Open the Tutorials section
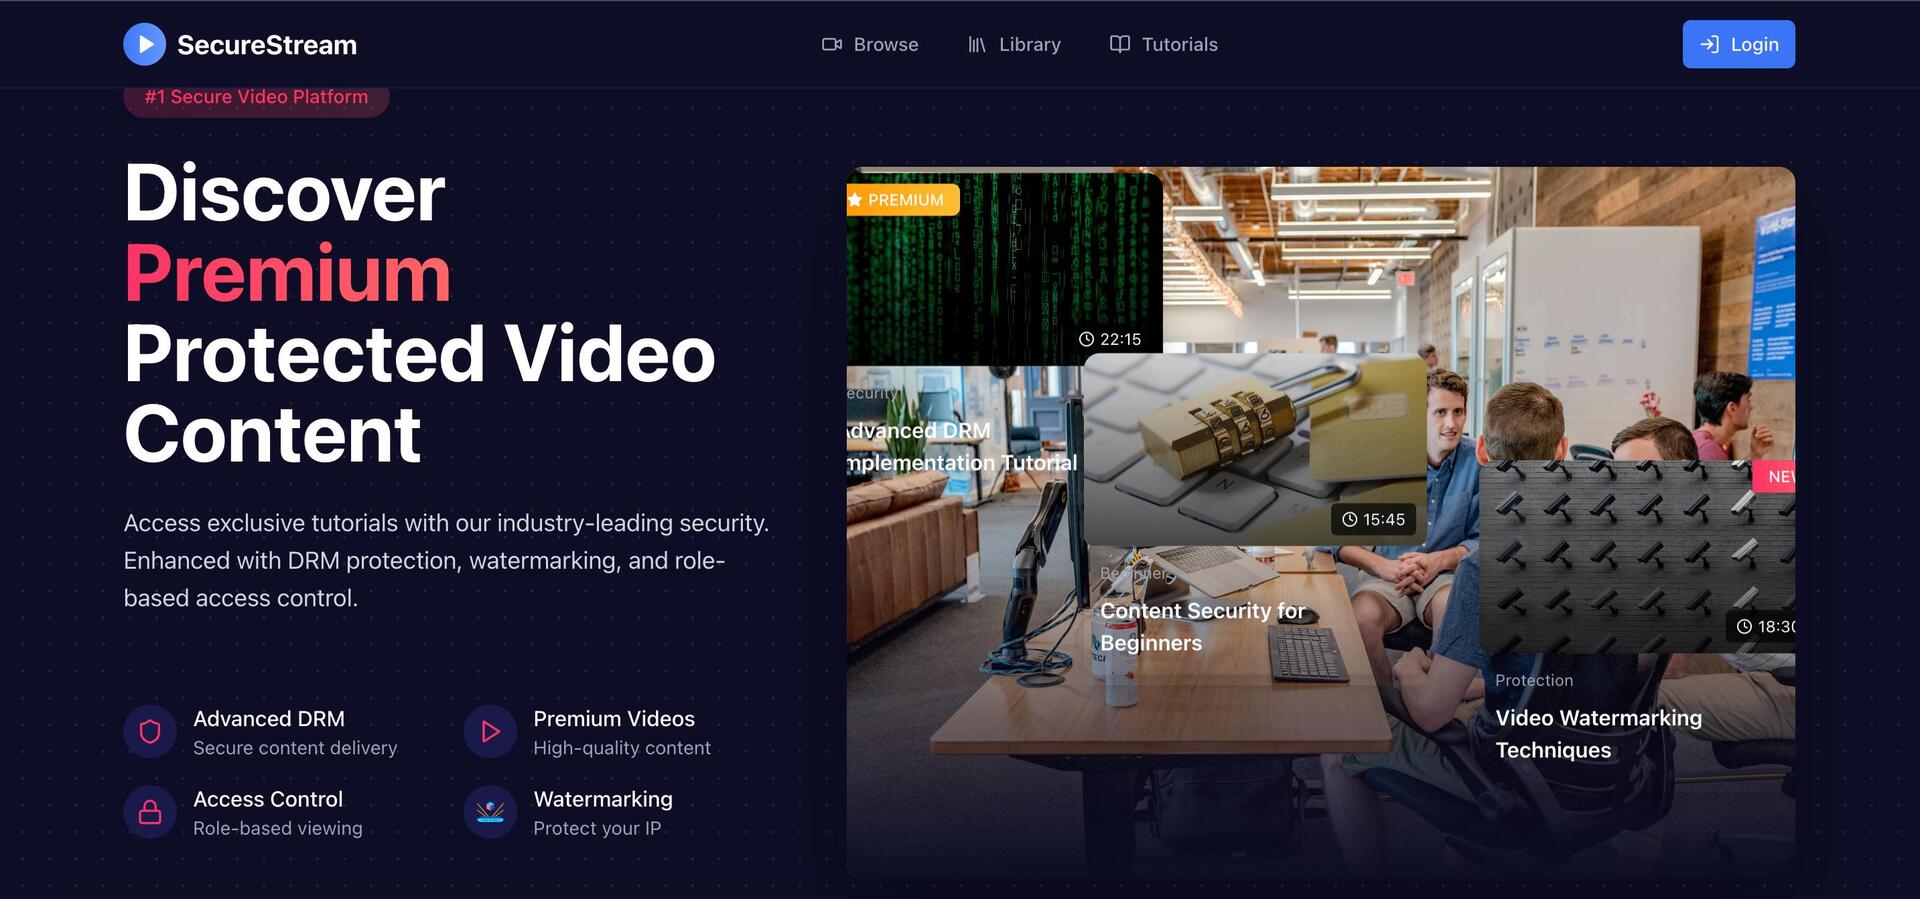Screen dimensions: 1920x899 pos(1179,44)
